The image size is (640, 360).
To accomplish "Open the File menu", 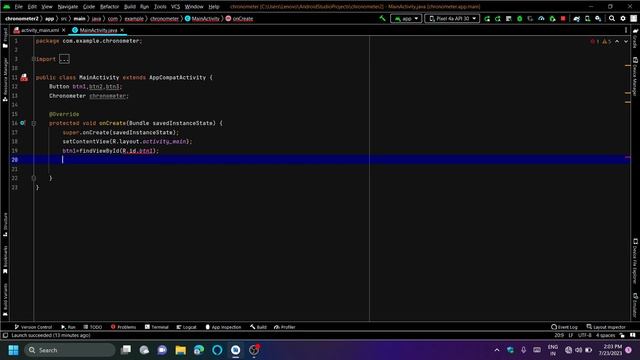I will click(18, 7).
